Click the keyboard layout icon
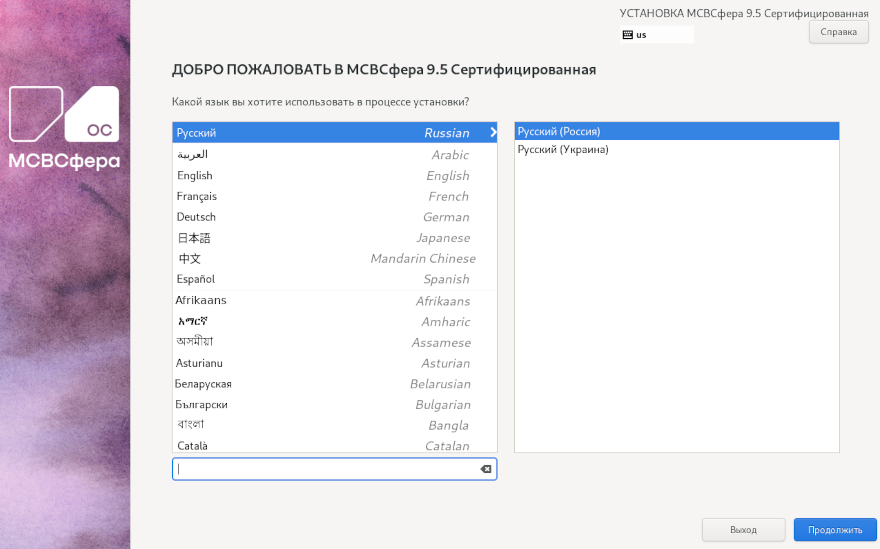This screenshot has height=549, width=880. 627,34
